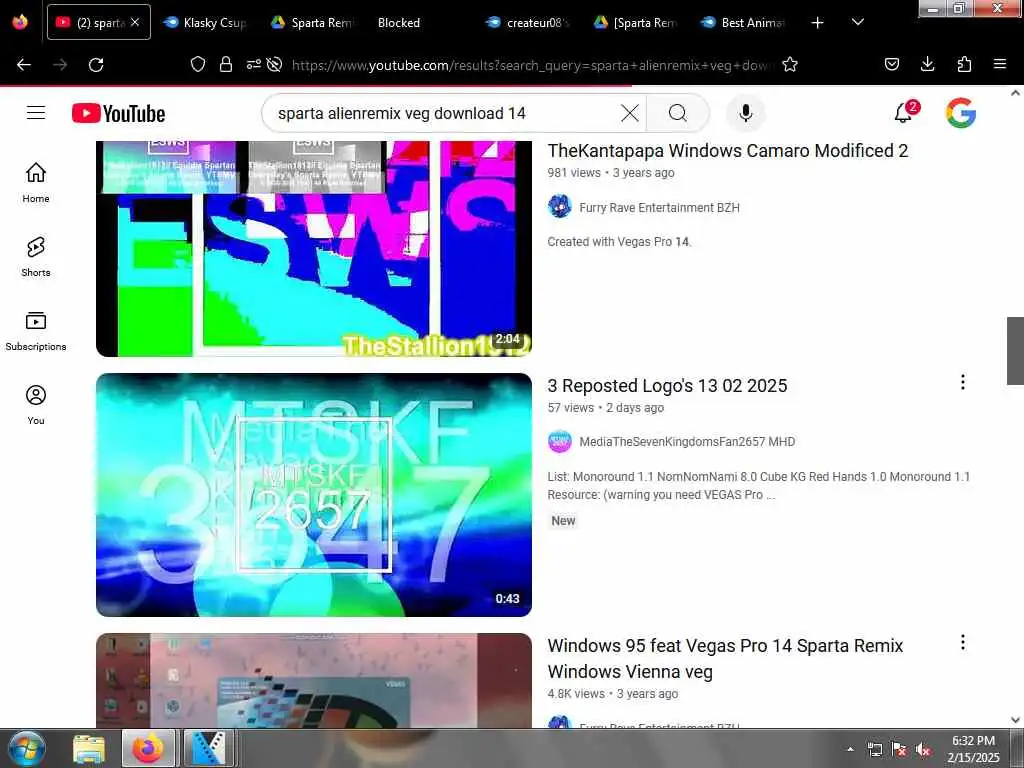This screenshot has height=768, width=1024.
Task: Click the page vertical scrollbar thumb
Action: pos(1015,351)
